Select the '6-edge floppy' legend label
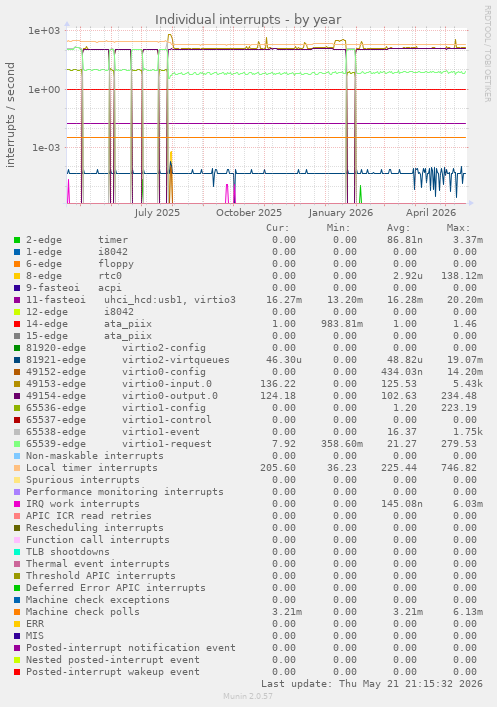The width and height of the screenshot is (497, 707). pyautogui.click(x=80, y=264)
